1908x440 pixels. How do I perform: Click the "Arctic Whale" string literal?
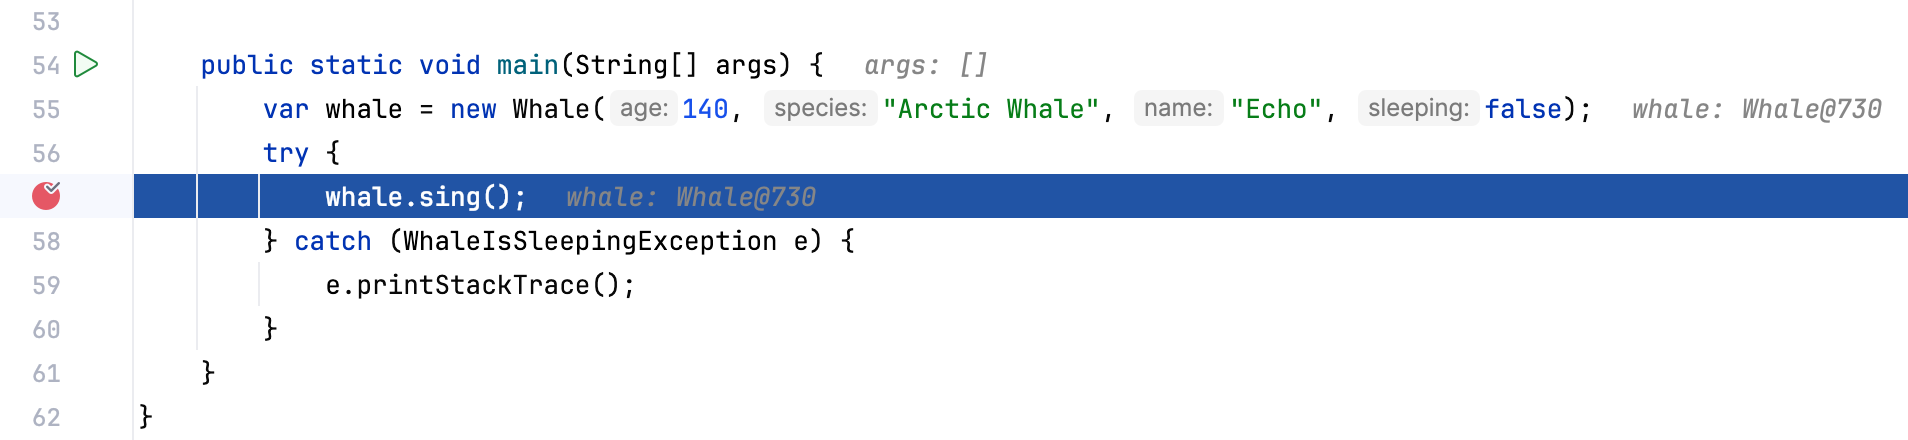[x=991, y=109]
